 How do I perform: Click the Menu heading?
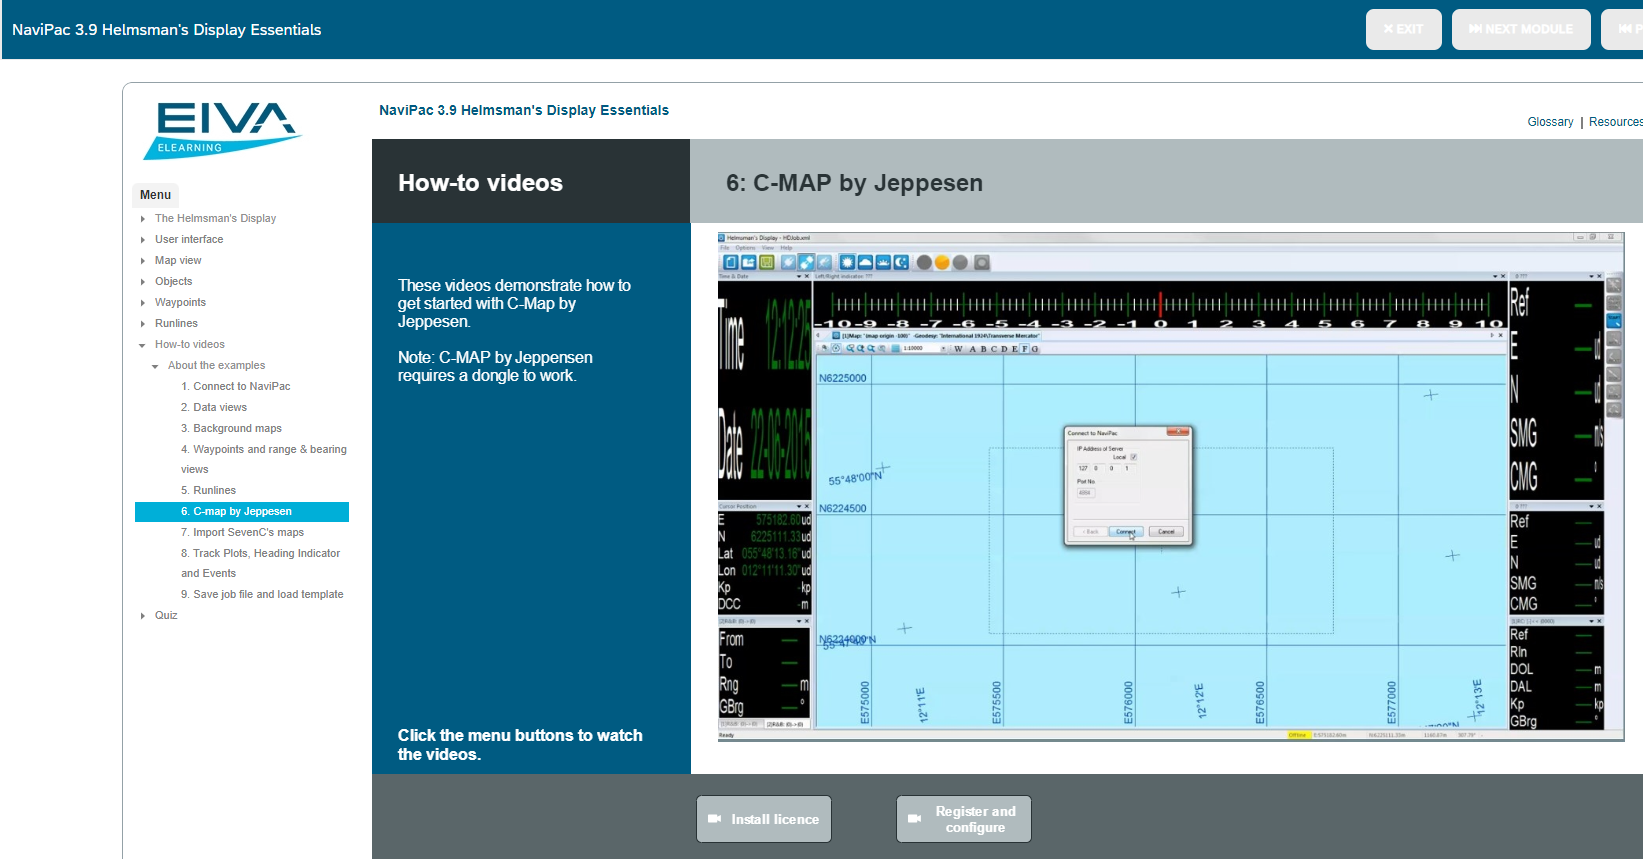pos(155,195)
